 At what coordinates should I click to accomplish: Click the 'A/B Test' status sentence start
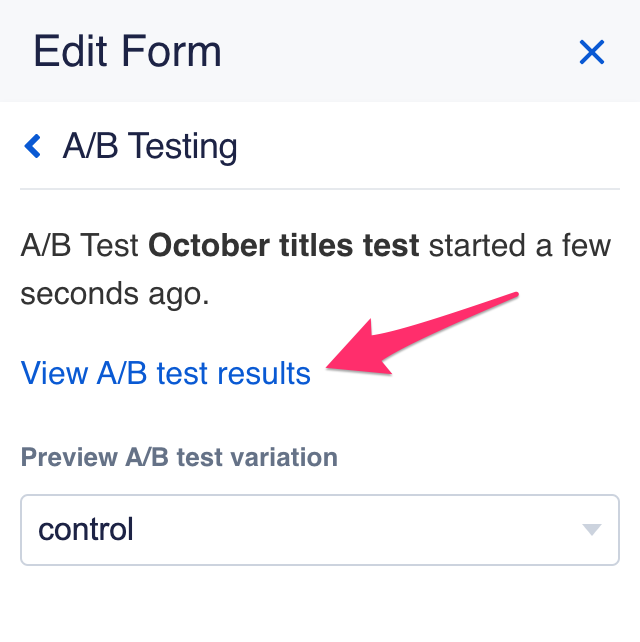click(80, 245)
